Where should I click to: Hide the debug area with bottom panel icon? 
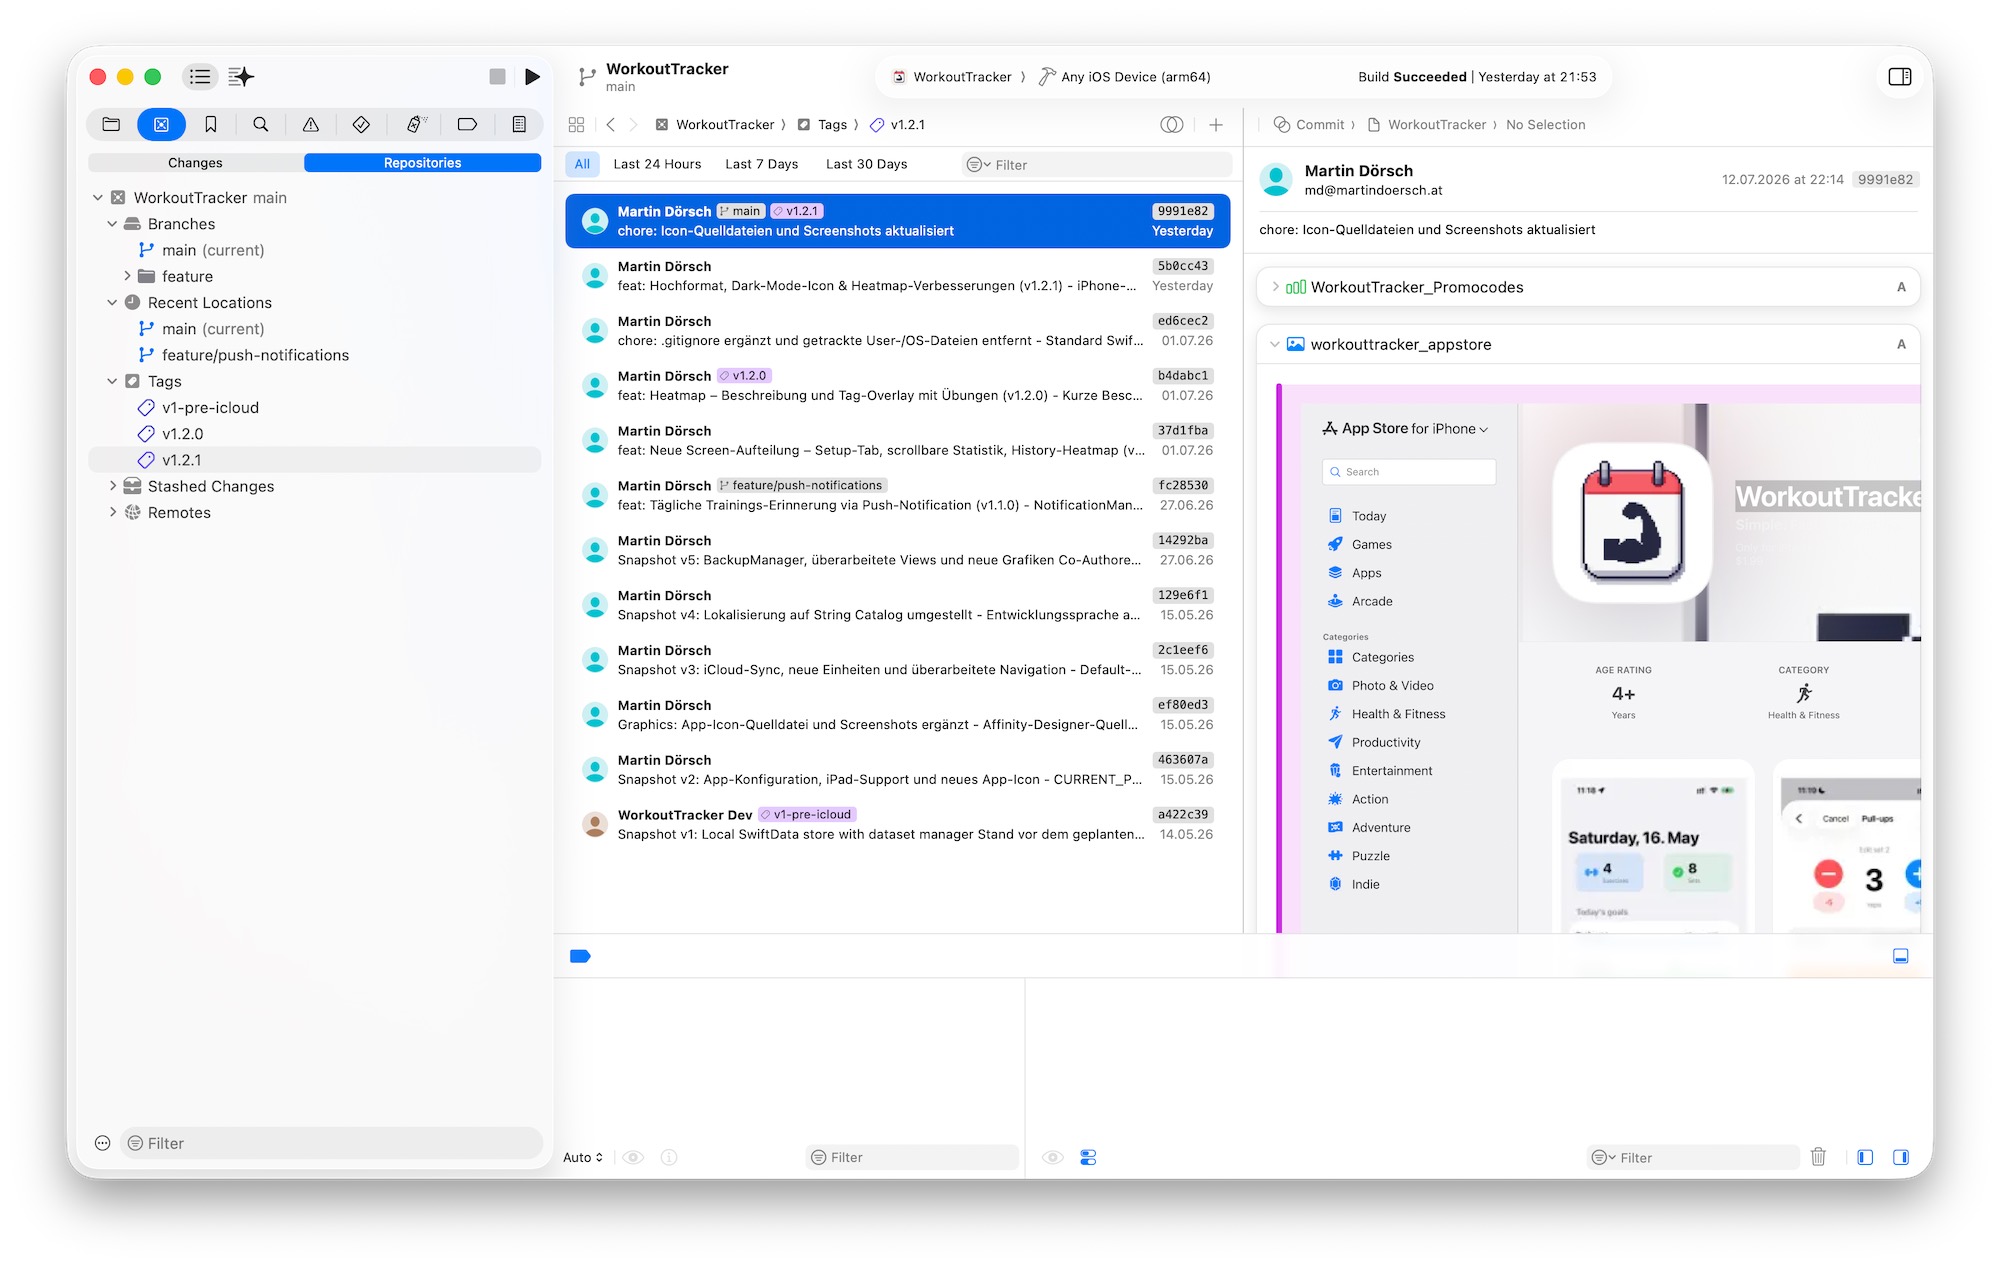click(1901, 957)
